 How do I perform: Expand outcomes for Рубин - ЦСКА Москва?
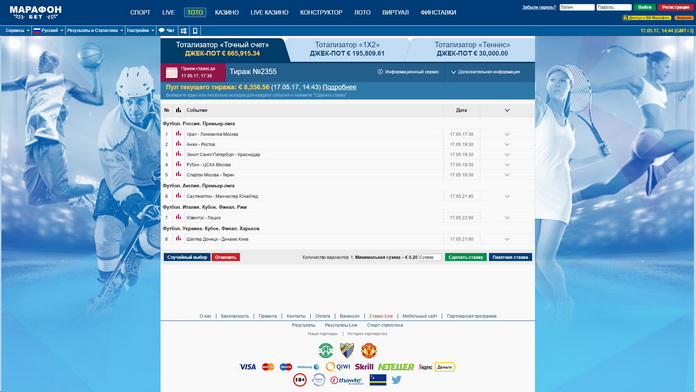(x=507, y=165)
